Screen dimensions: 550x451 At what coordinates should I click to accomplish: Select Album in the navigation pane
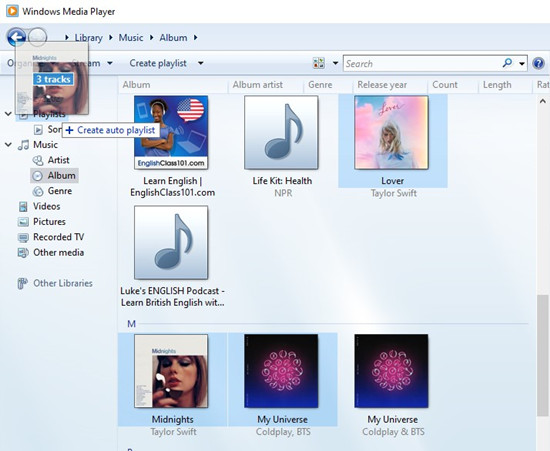[x=61, y=175]
